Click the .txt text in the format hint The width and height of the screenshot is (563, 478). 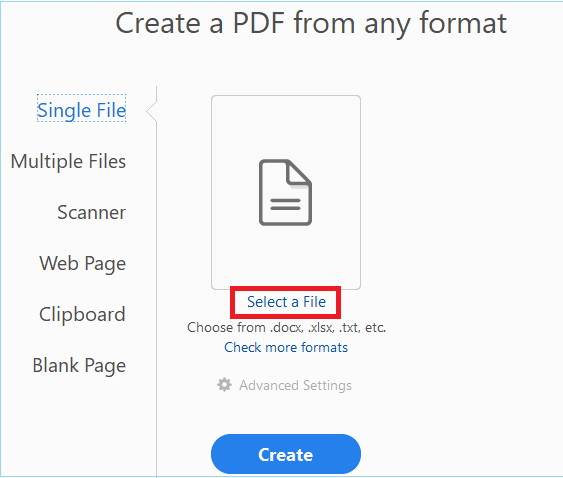pyautogui.click(x=349, y=328)
